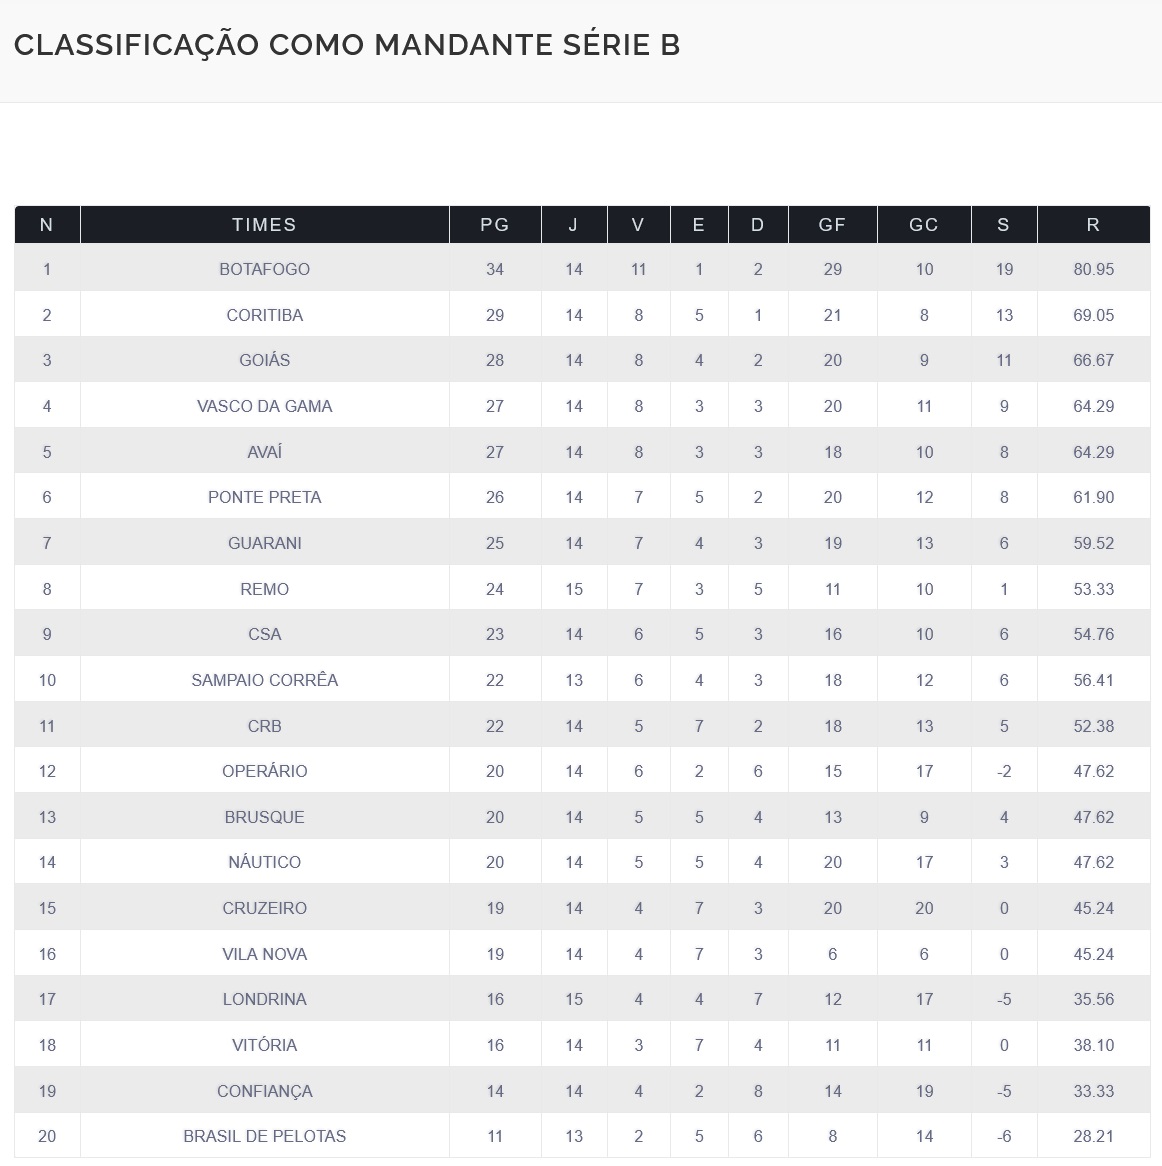
Task: Select the Coritiba team name
Action: [264, 315]
